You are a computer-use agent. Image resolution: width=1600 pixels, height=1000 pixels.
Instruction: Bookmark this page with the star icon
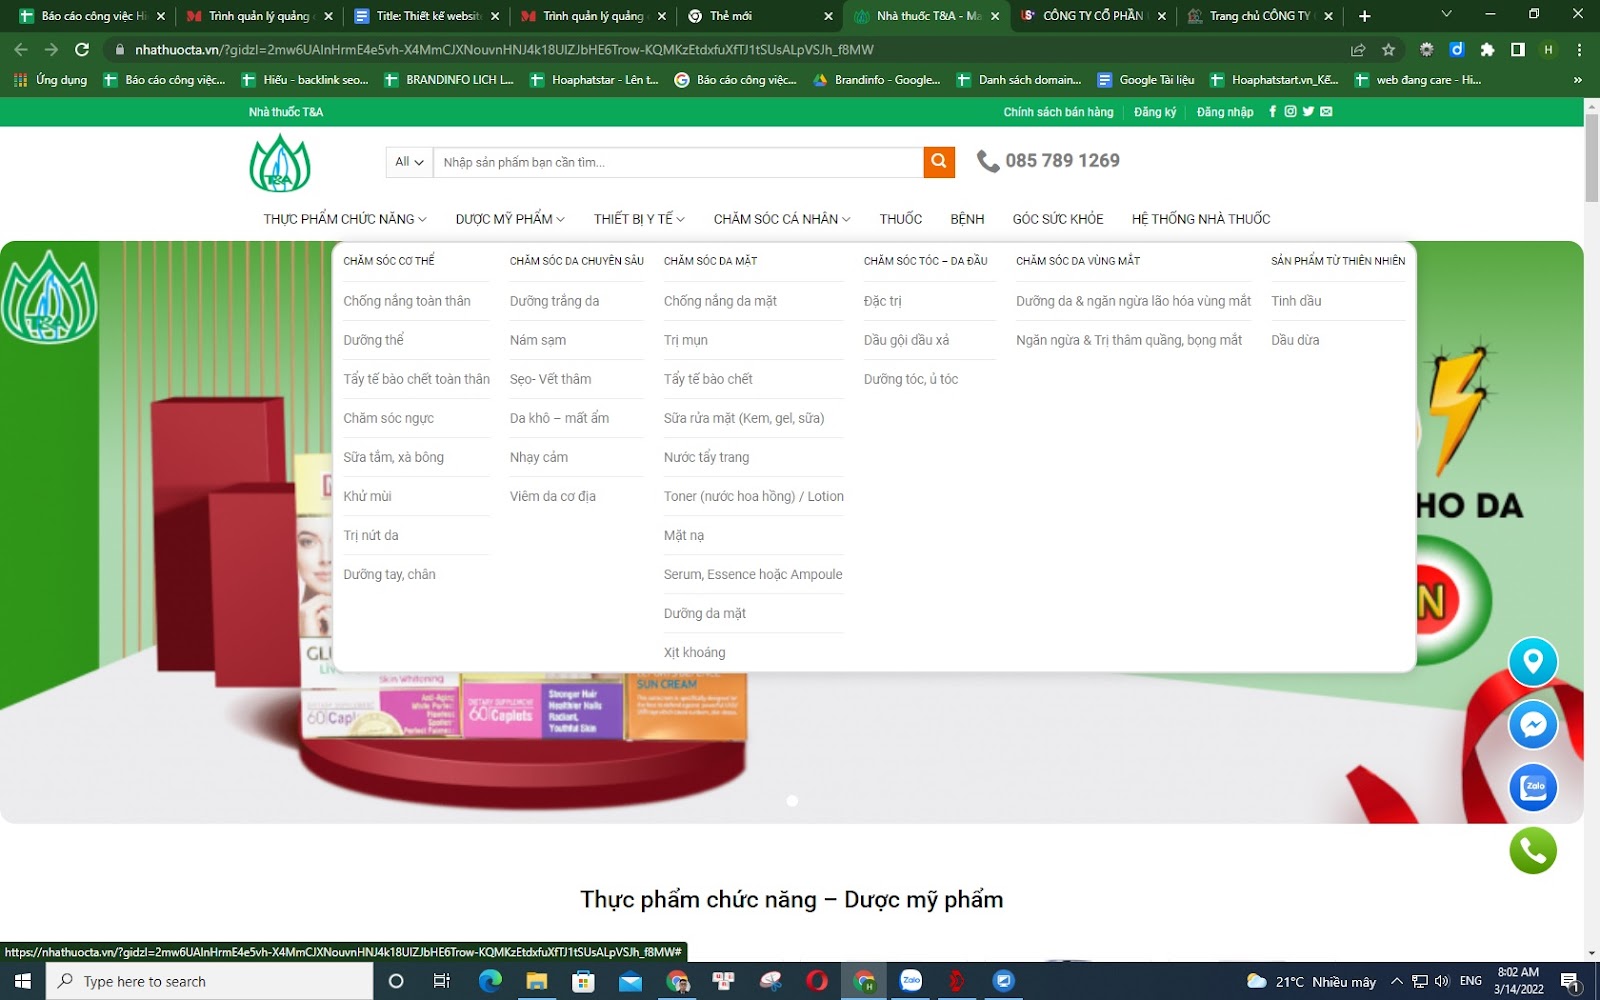pos(1388,50)
